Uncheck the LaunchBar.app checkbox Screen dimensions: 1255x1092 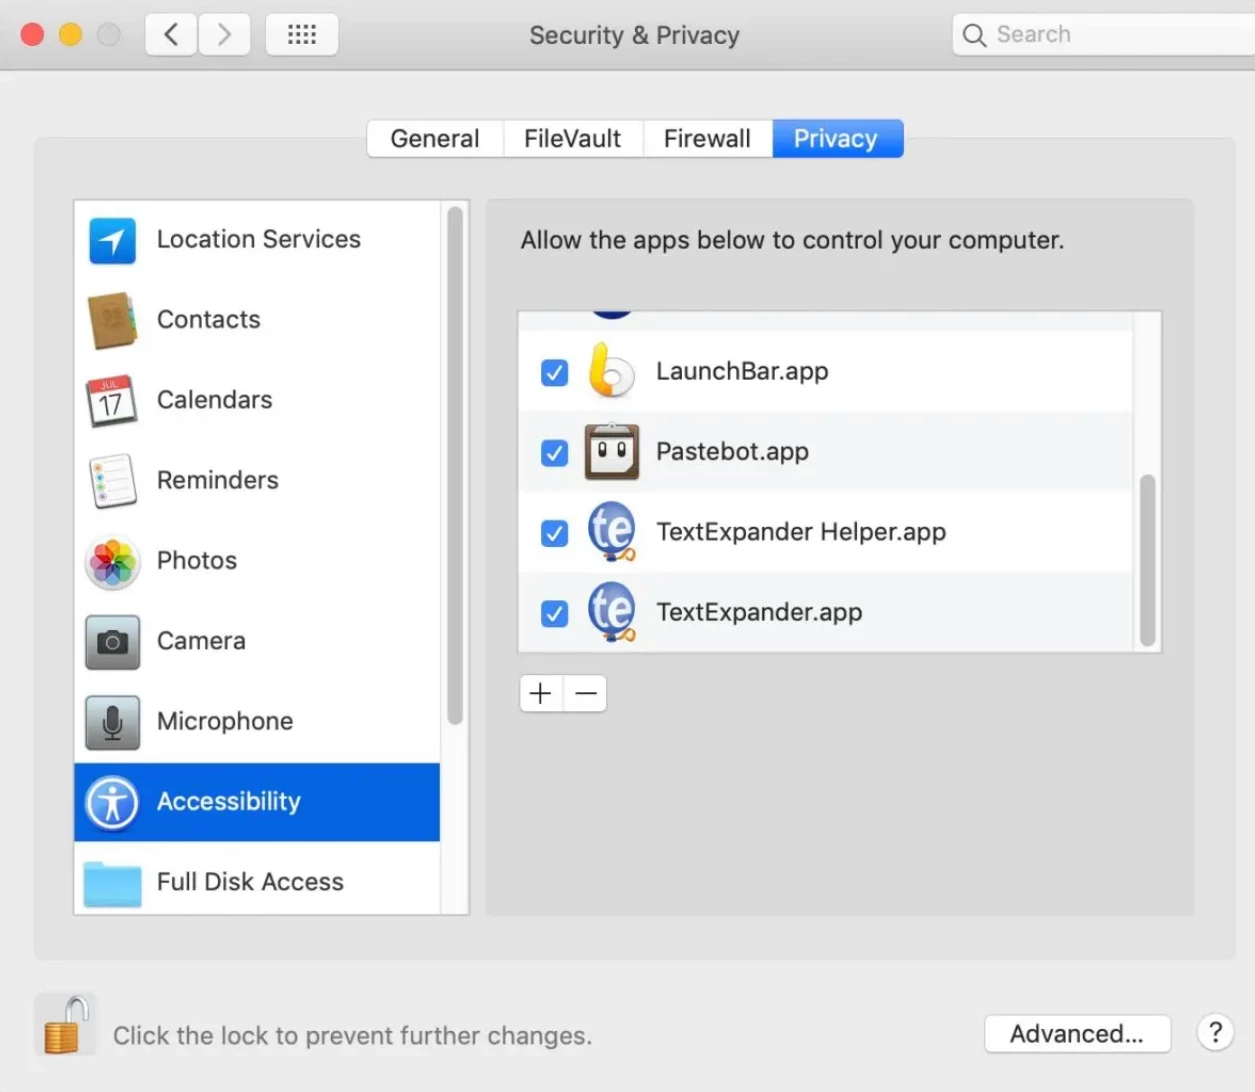click(554, 373)
